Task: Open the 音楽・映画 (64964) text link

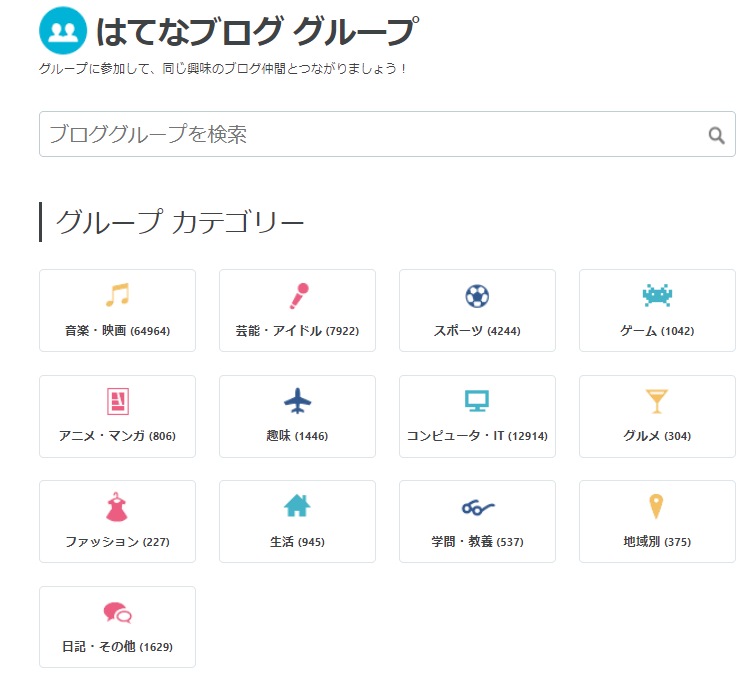Action: 117,331
